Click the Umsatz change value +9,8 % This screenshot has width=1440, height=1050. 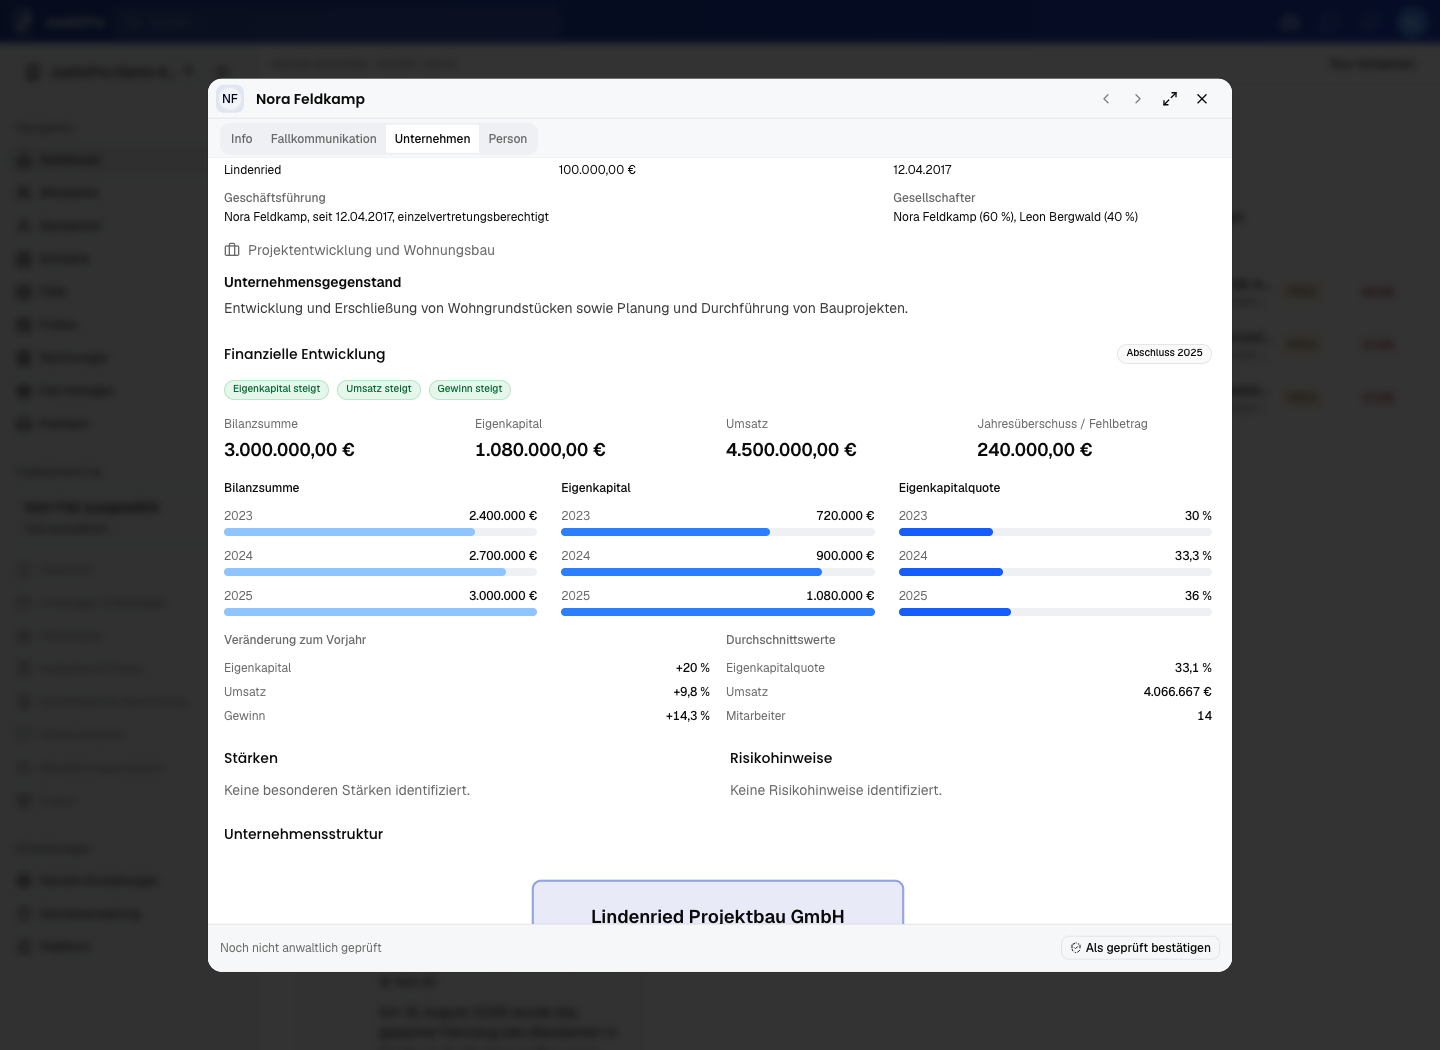(691, 692)
